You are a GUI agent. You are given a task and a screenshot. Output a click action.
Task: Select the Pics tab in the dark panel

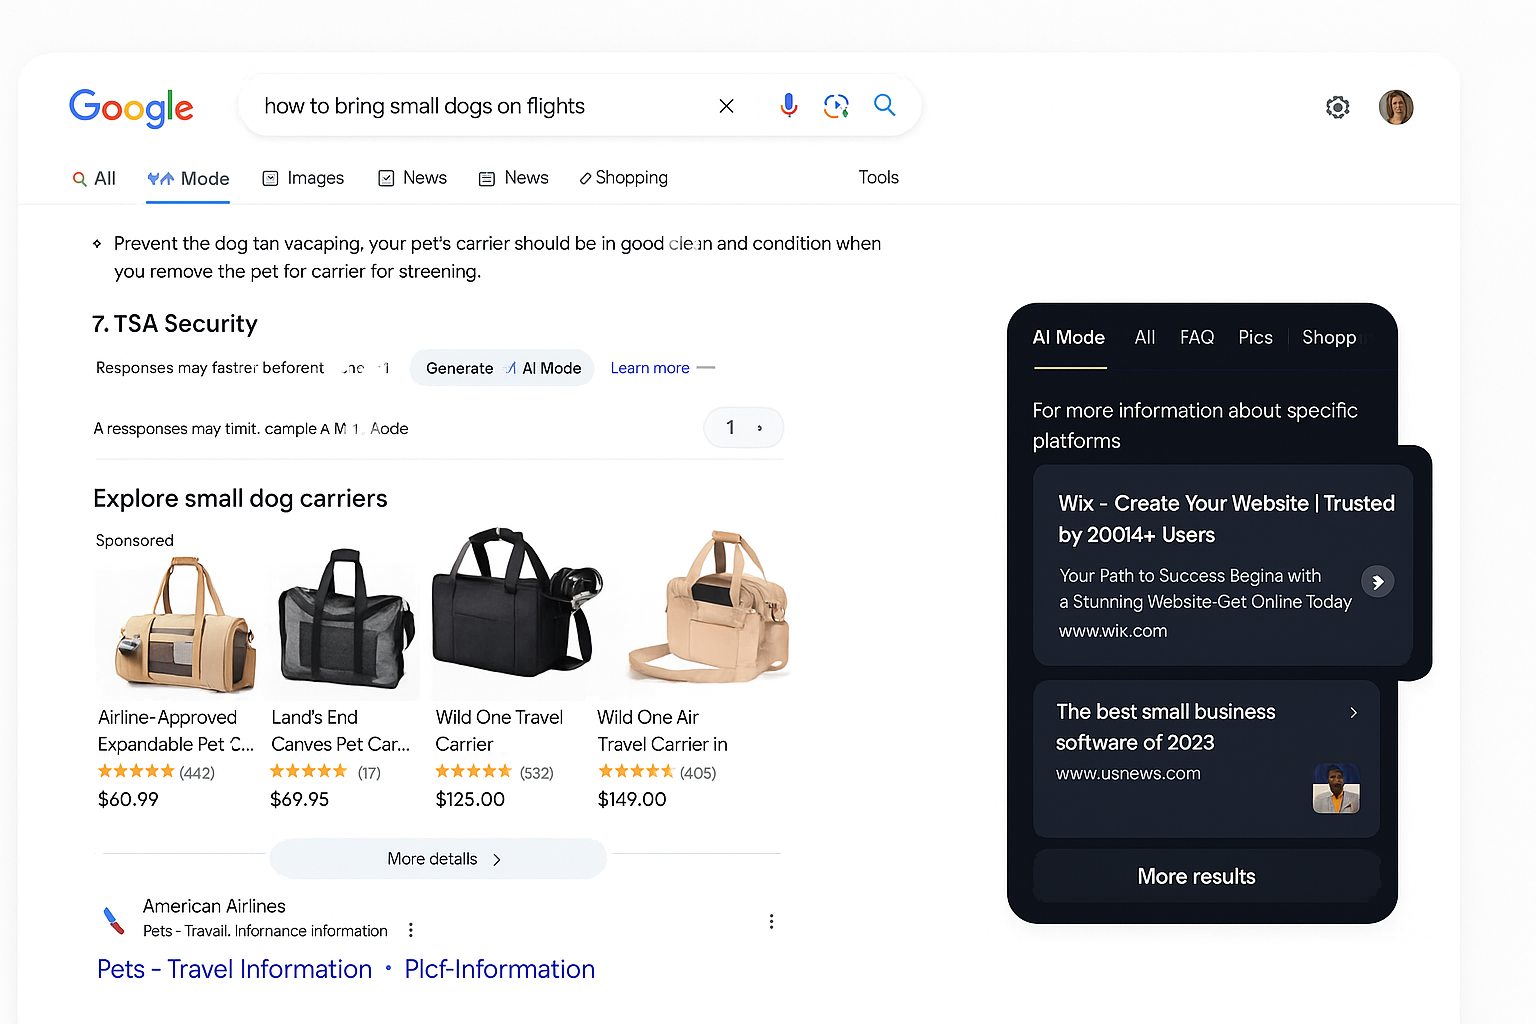coord(1255,338)
